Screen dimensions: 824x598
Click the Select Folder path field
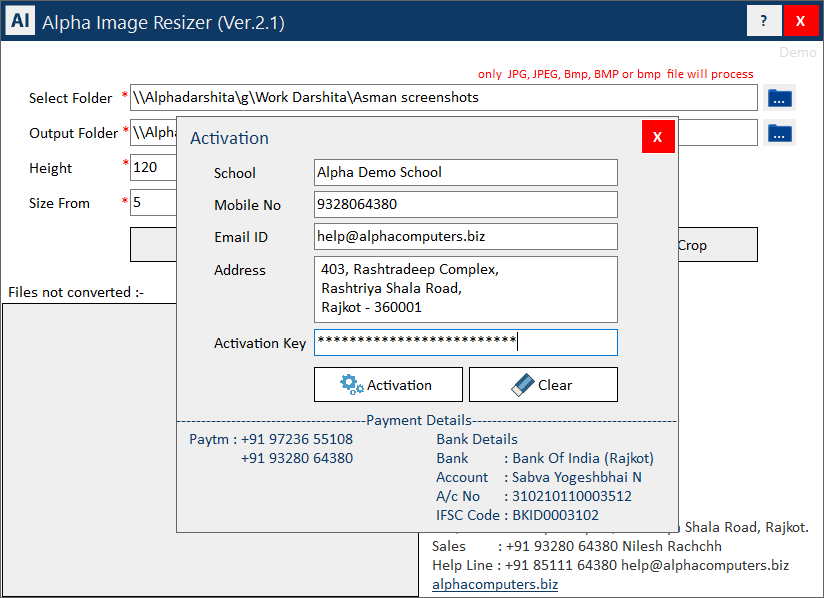click(x=443, y=98)
